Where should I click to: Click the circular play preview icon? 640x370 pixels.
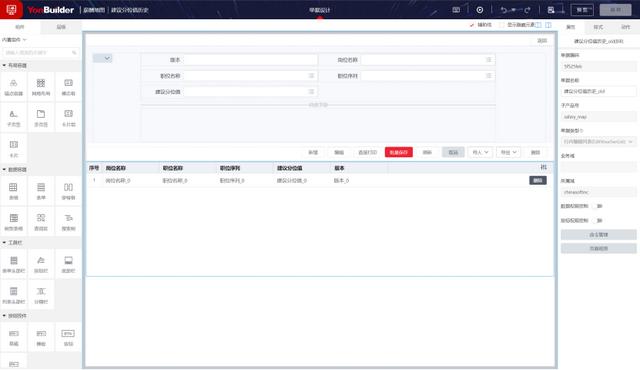(480, 10)
